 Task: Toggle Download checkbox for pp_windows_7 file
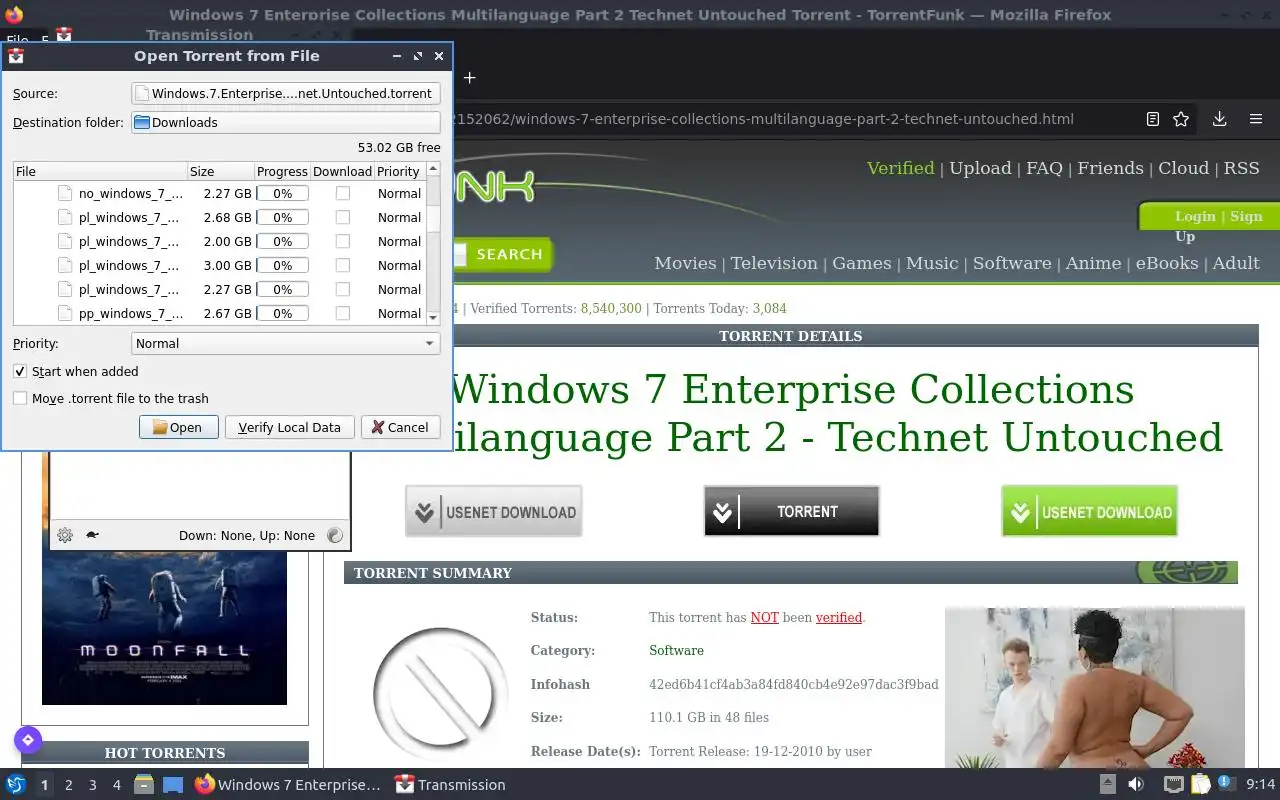343,313
